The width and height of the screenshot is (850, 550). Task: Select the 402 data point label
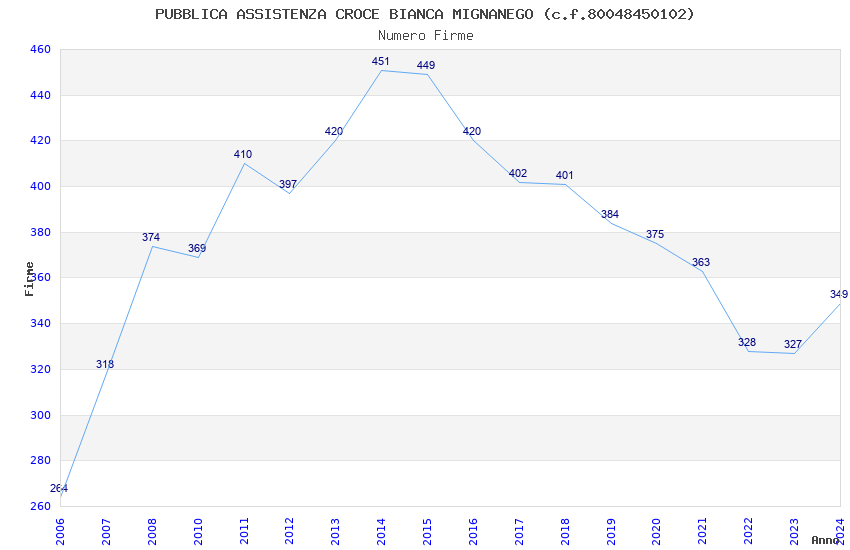[x=518, y=173]
